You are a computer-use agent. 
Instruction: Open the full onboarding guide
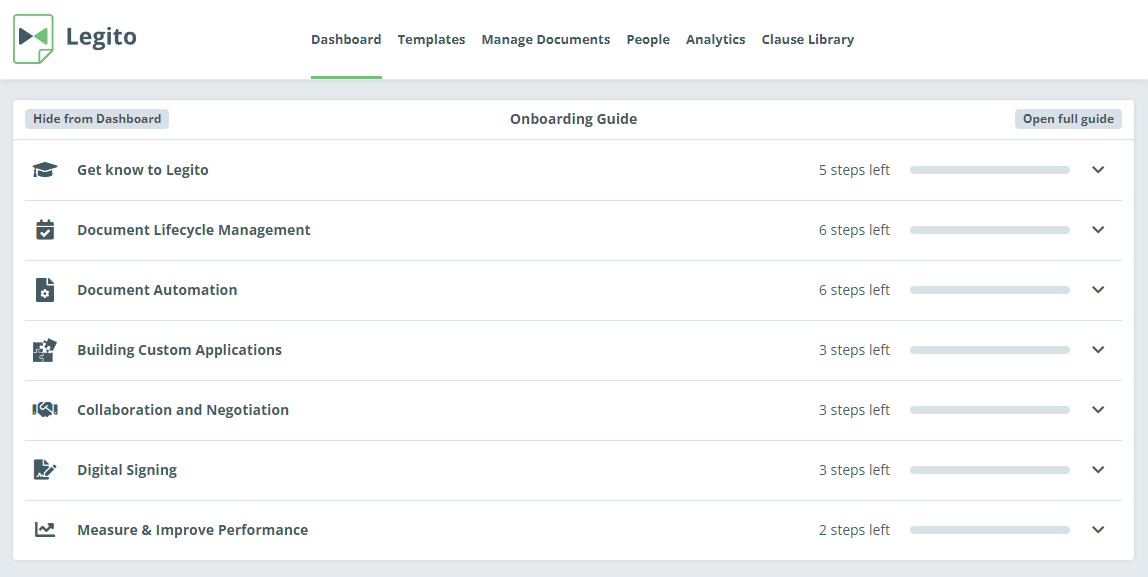coord(1068,119)
